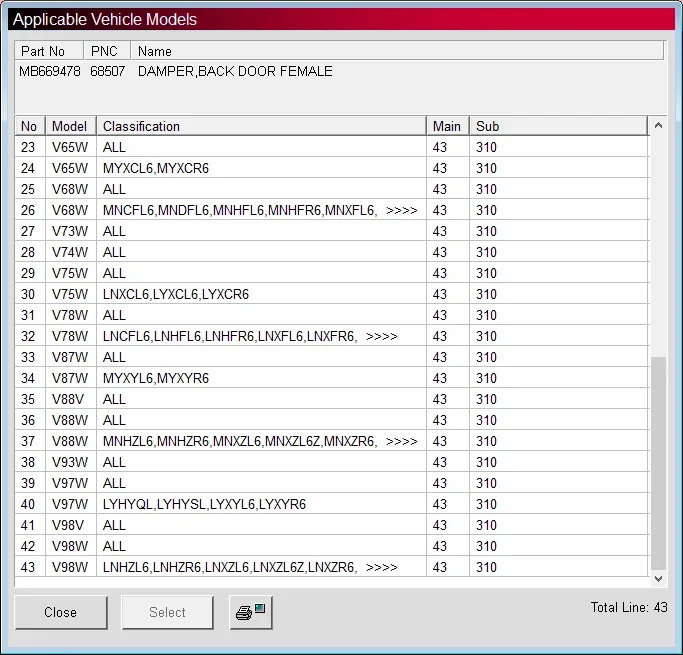Click the LNHZL6,LNHZR6 classification in row 43
Image resolution: width=683 pixels, height=655 pixels.
point(230,567)
